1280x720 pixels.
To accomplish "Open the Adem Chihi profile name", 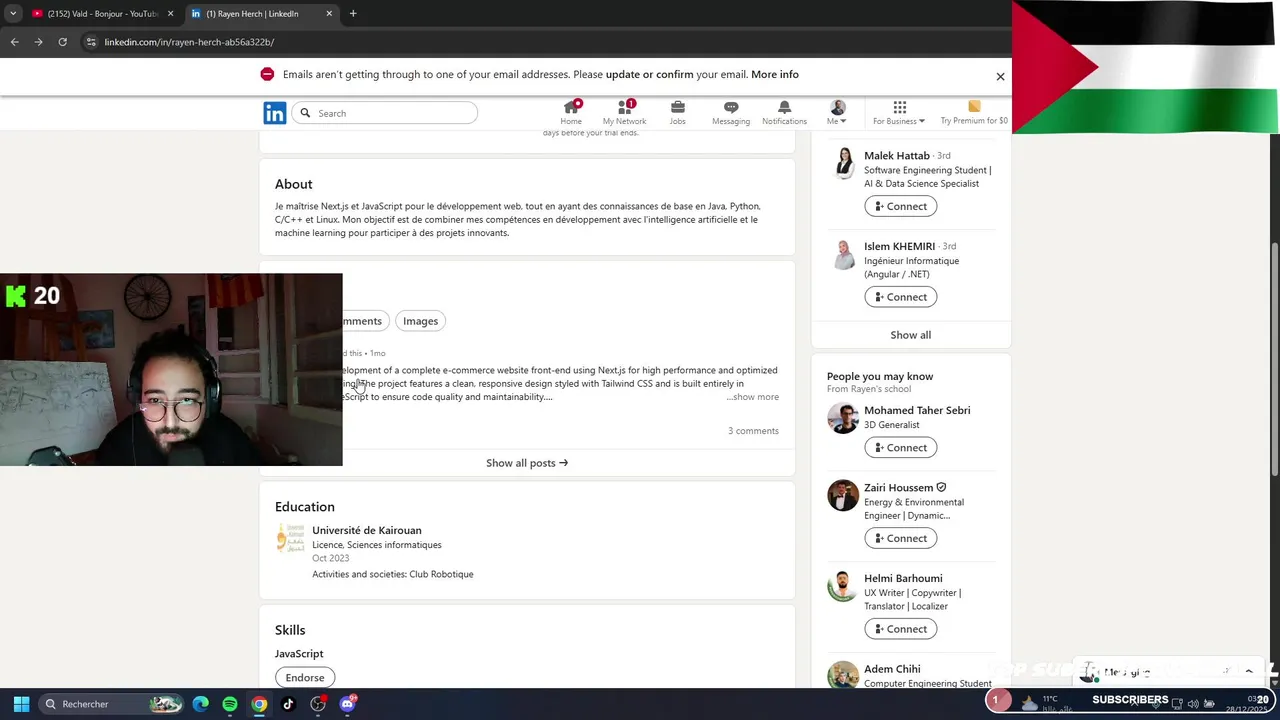I will (892, 669).
